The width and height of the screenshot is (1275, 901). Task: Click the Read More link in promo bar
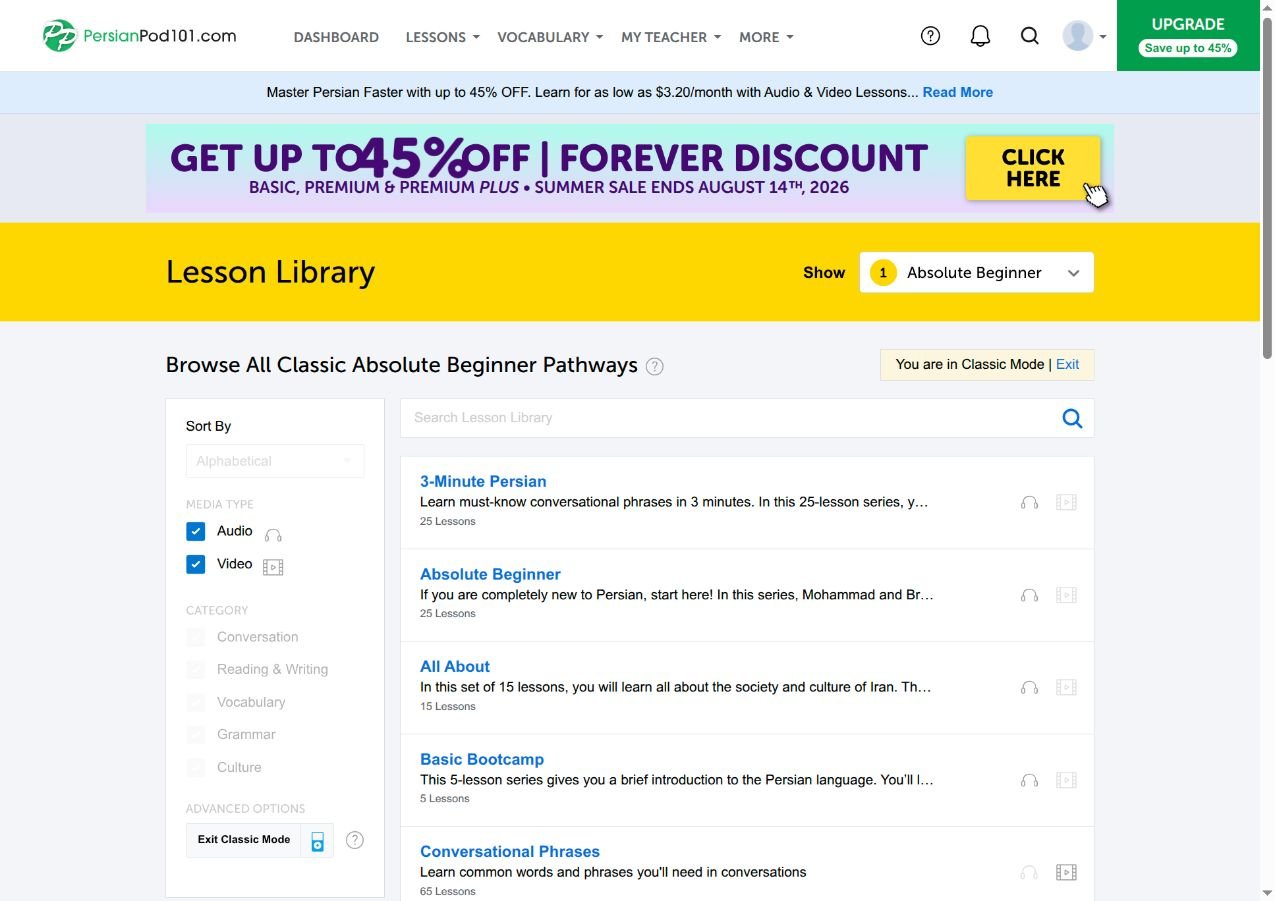point(957,92)
